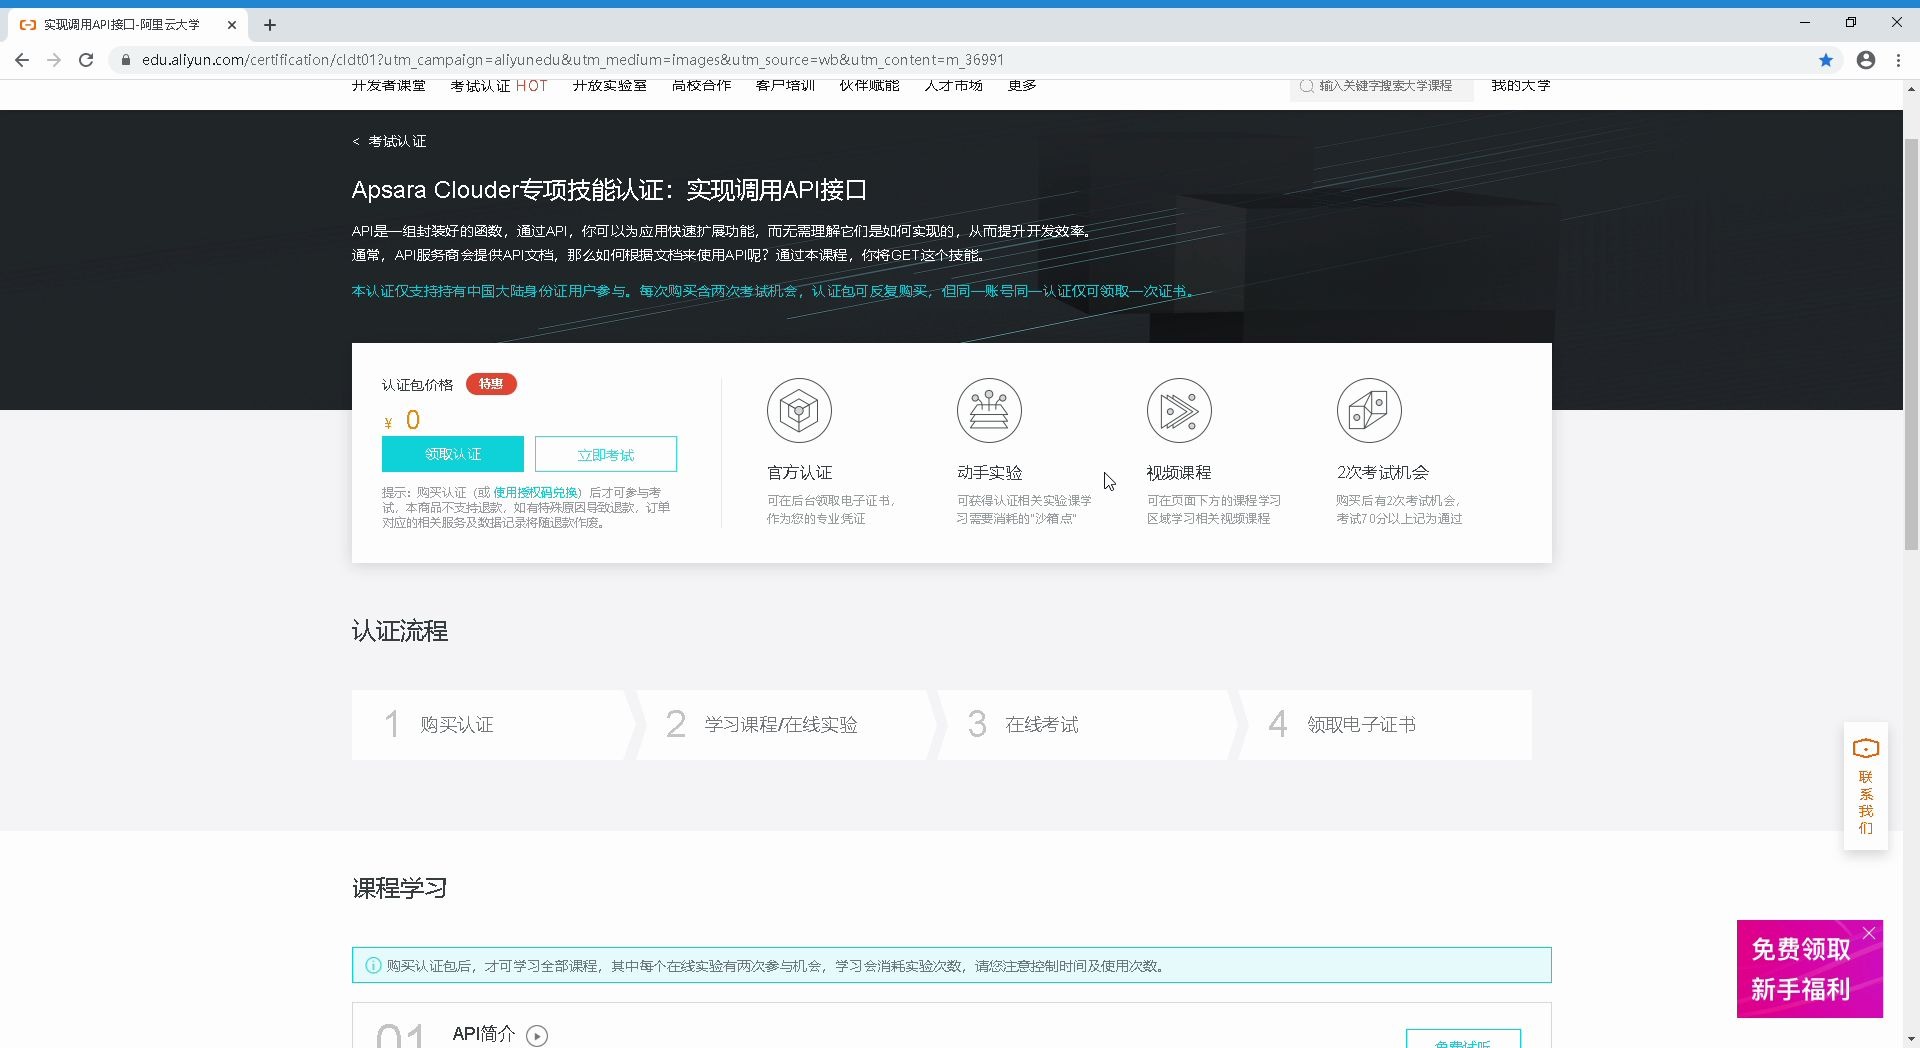Open the 高校合作 menu

click(702, 86)
